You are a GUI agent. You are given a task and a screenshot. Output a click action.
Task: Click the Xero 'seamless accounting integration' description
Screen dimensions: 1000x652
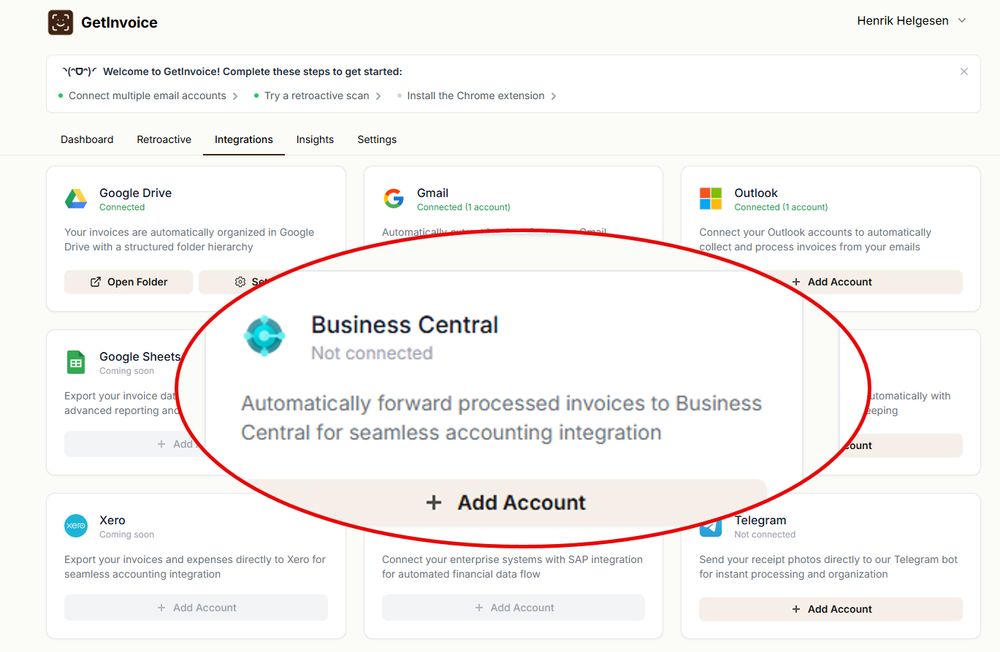coord(195,567)
